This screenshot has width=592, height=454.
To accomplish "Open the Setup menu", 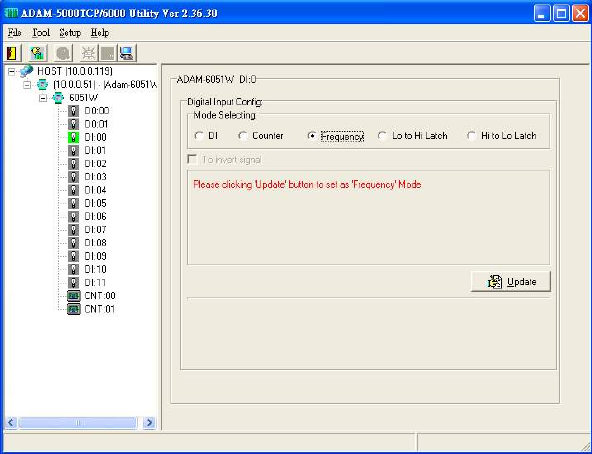I will [x=70, y=33].
